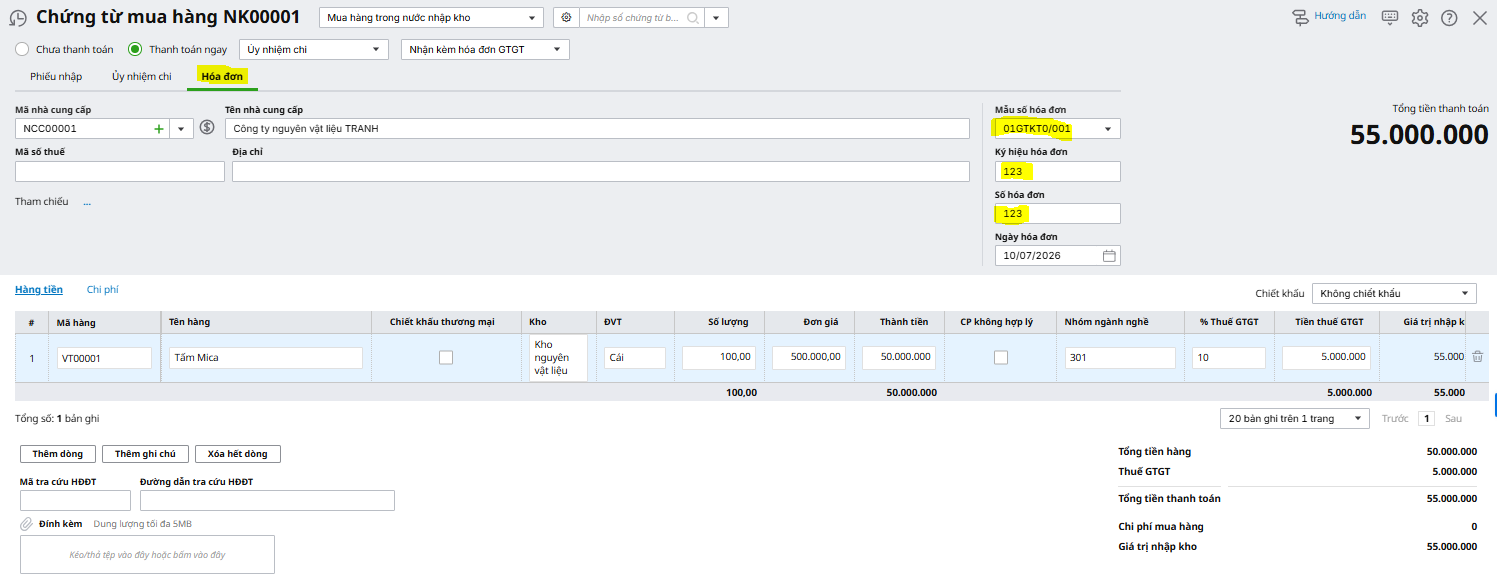The width and height of the screenshot is (1497, 578).
Task: Open the Nhận kèm hóa đơn GTGT dropdown
Action: click(x=485, y=49)
